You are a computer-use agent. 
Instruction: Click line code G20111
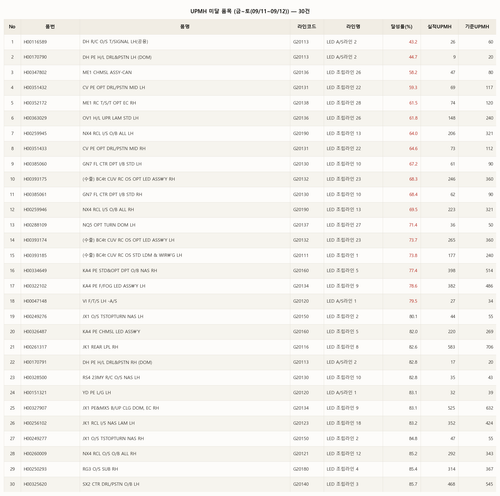301,255
